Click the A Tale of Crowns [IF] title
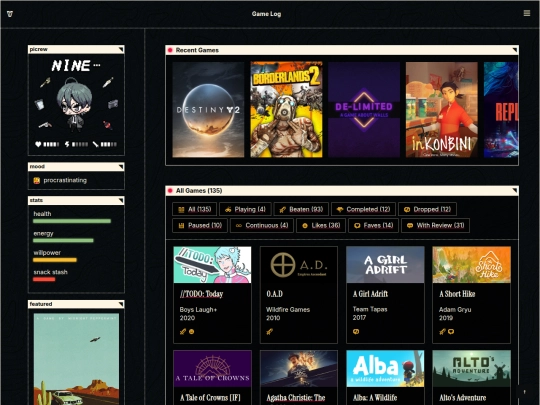540x405 pixels. click(x=210, y=398)
